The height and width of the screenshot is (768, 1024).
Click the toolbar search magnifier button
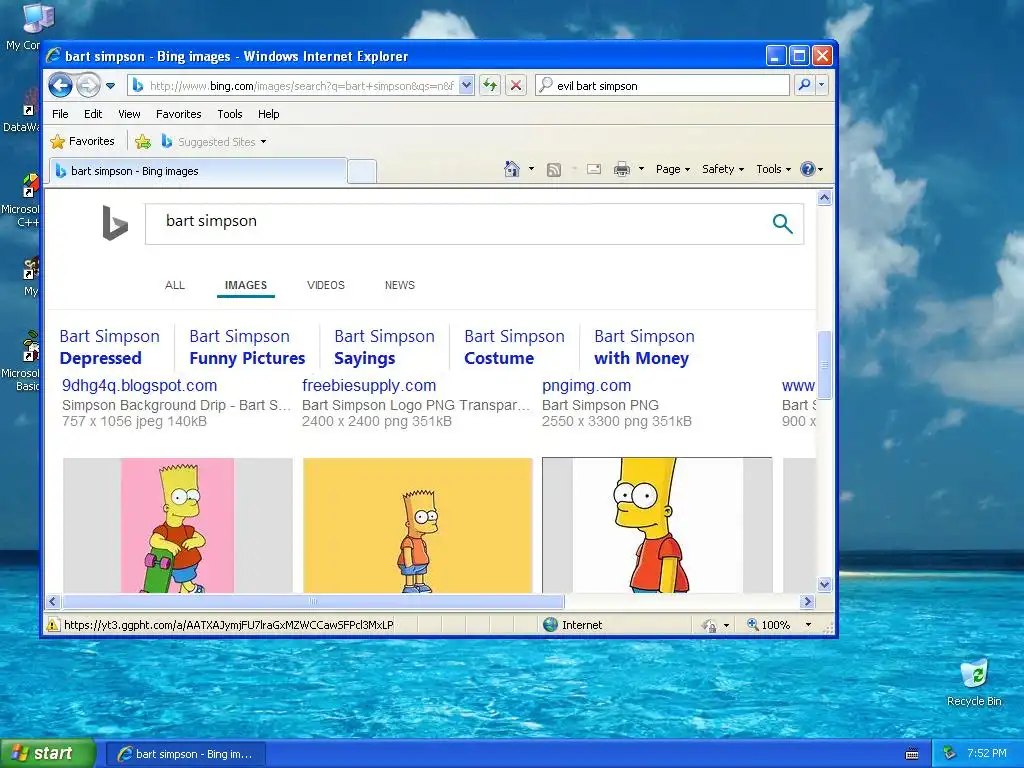click(805, 85)
